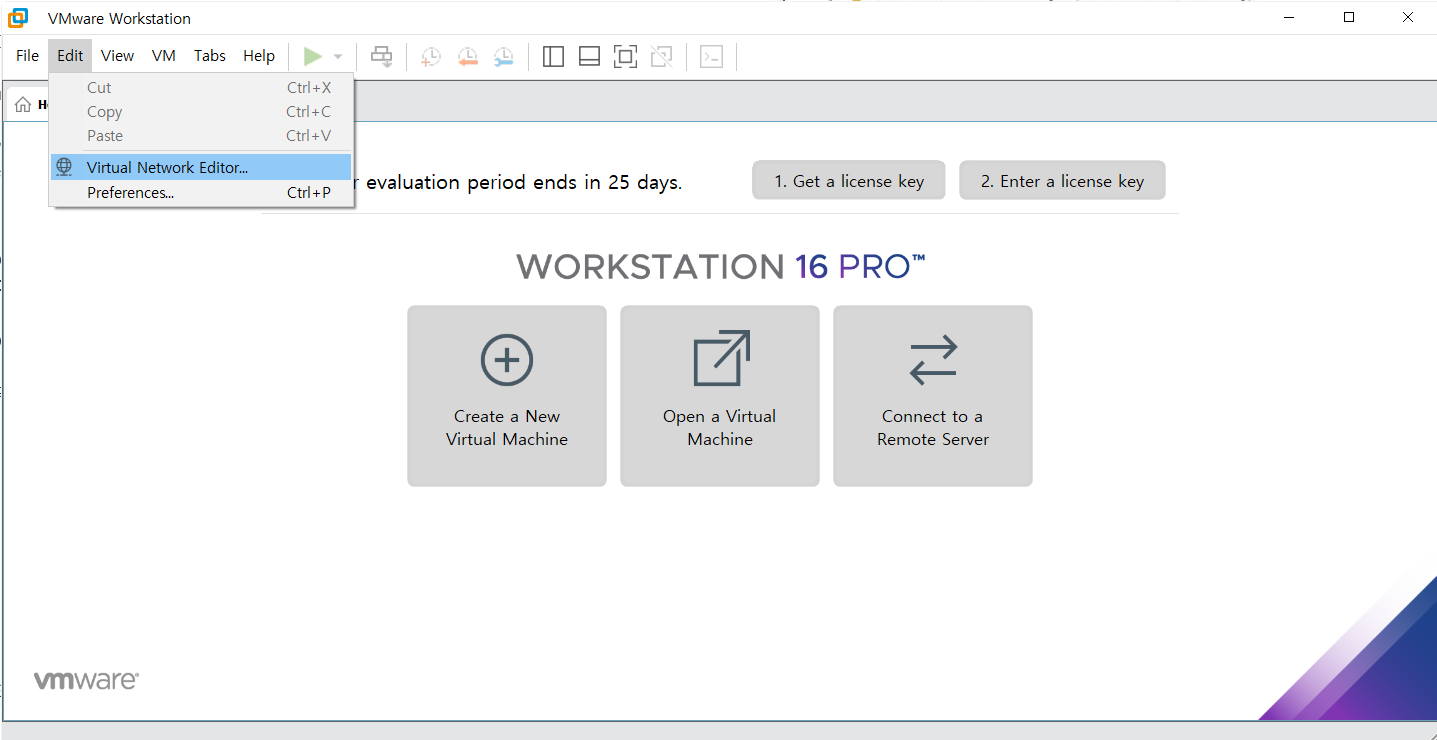Choose Preferences from the Edit menu
Image resolution: width=1437 pixels, height=740 pixels.
201,193
